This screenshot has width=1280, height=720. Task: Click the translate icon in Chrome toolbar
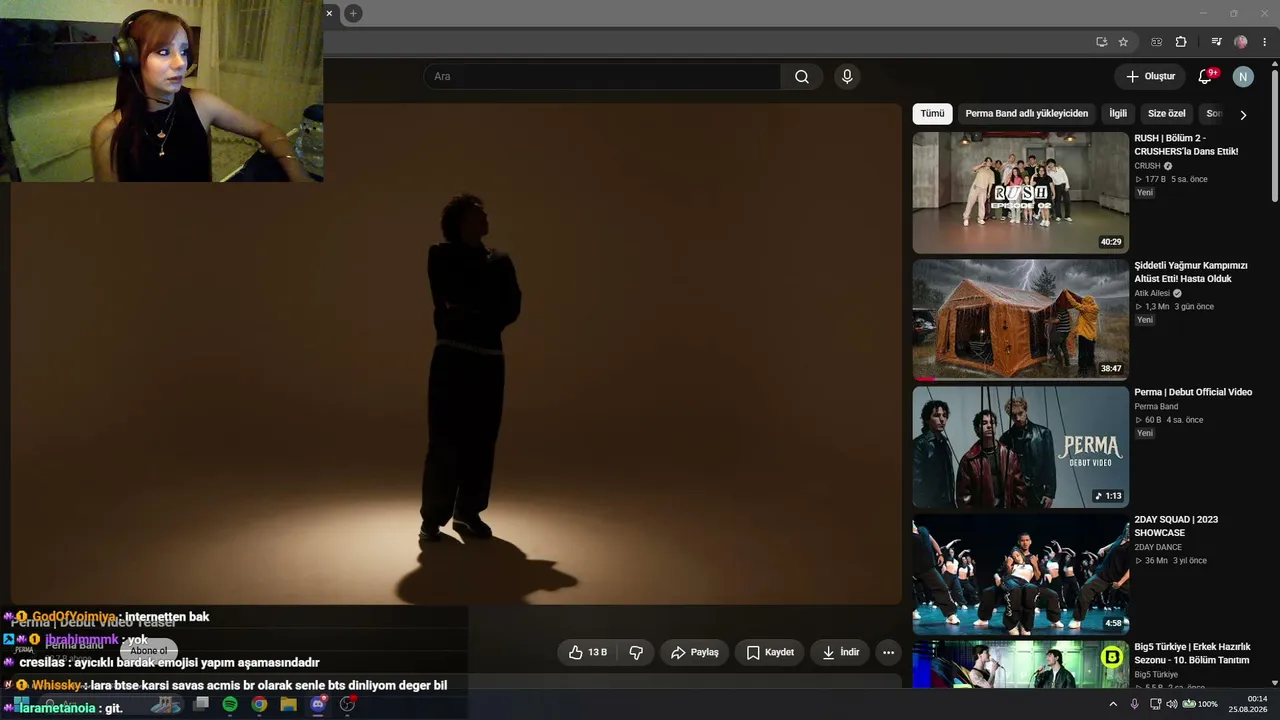[1157, 42]
